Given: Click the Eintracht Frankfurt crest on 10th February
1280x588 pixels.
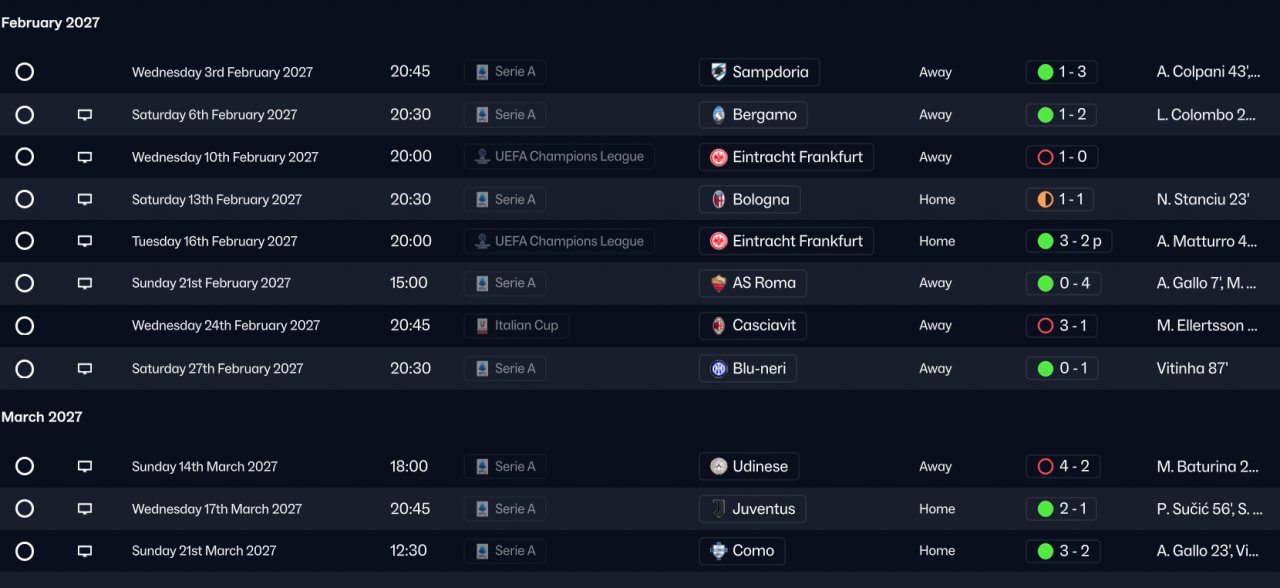Looking at the screenshot, I should (x=719, y=157).
